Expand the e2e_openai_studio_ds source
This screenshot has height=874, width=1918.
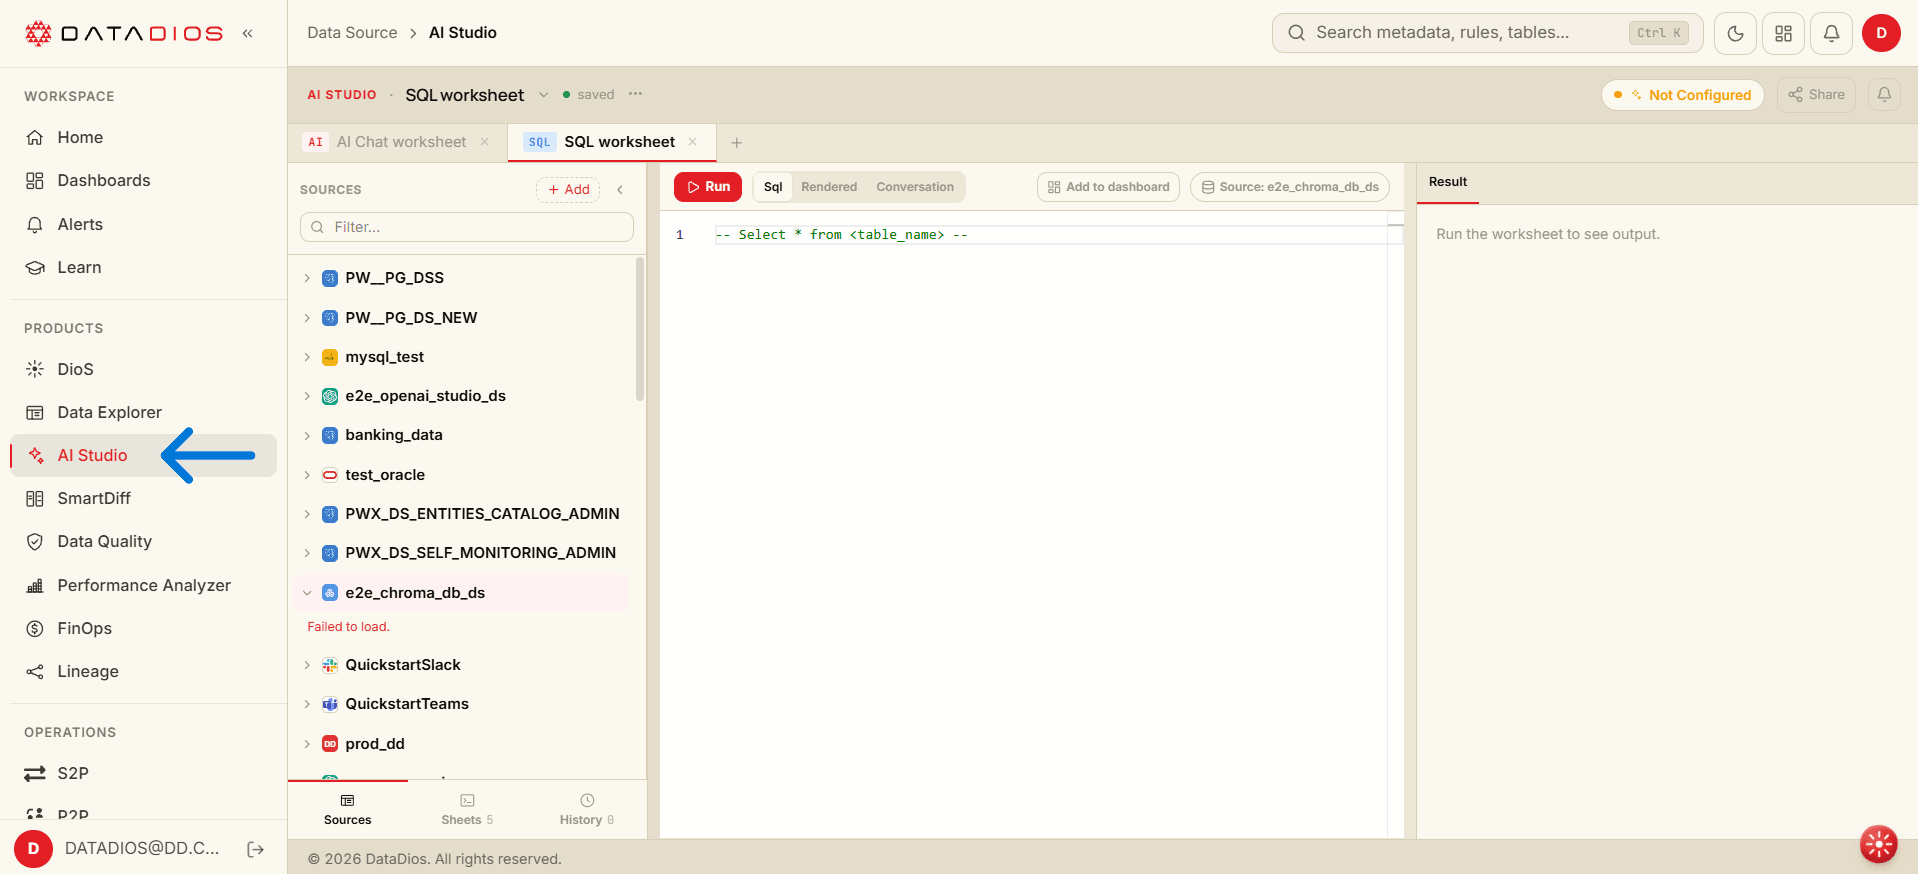307,396
